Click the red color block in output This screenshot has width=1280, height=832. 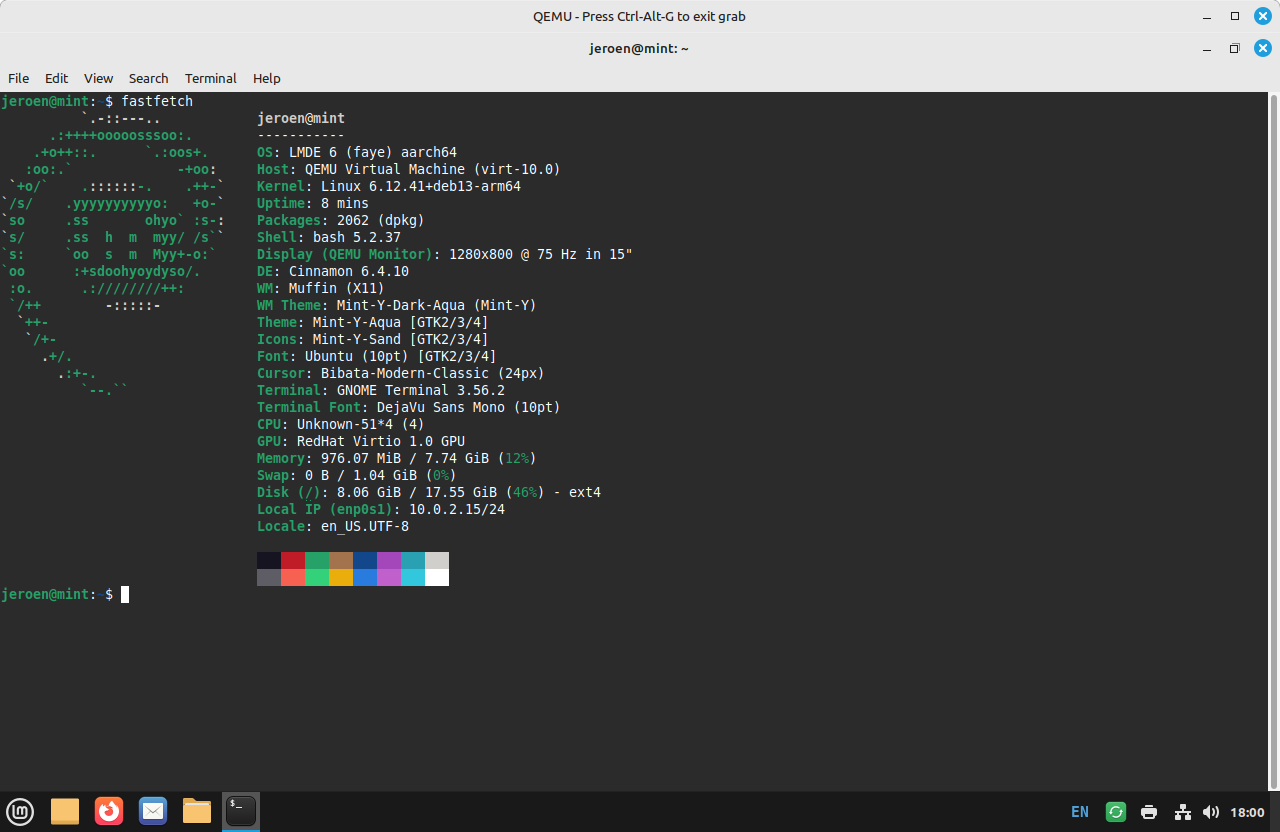(293, 560)
